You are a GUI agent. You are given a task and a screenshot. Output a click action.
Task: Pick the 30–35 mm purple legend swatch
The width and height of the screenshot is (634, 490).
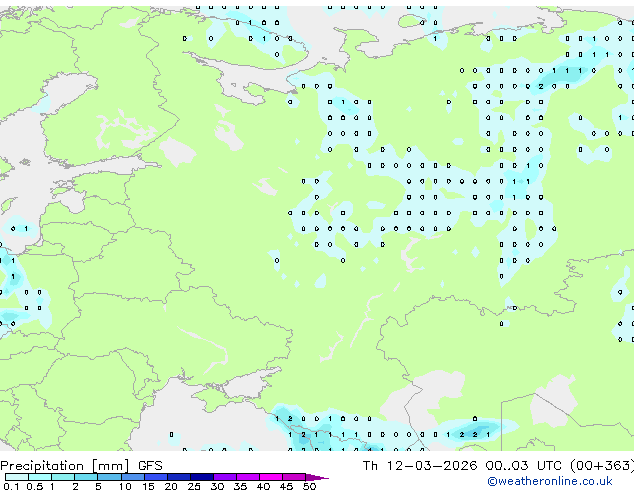[x=225, y=477]
